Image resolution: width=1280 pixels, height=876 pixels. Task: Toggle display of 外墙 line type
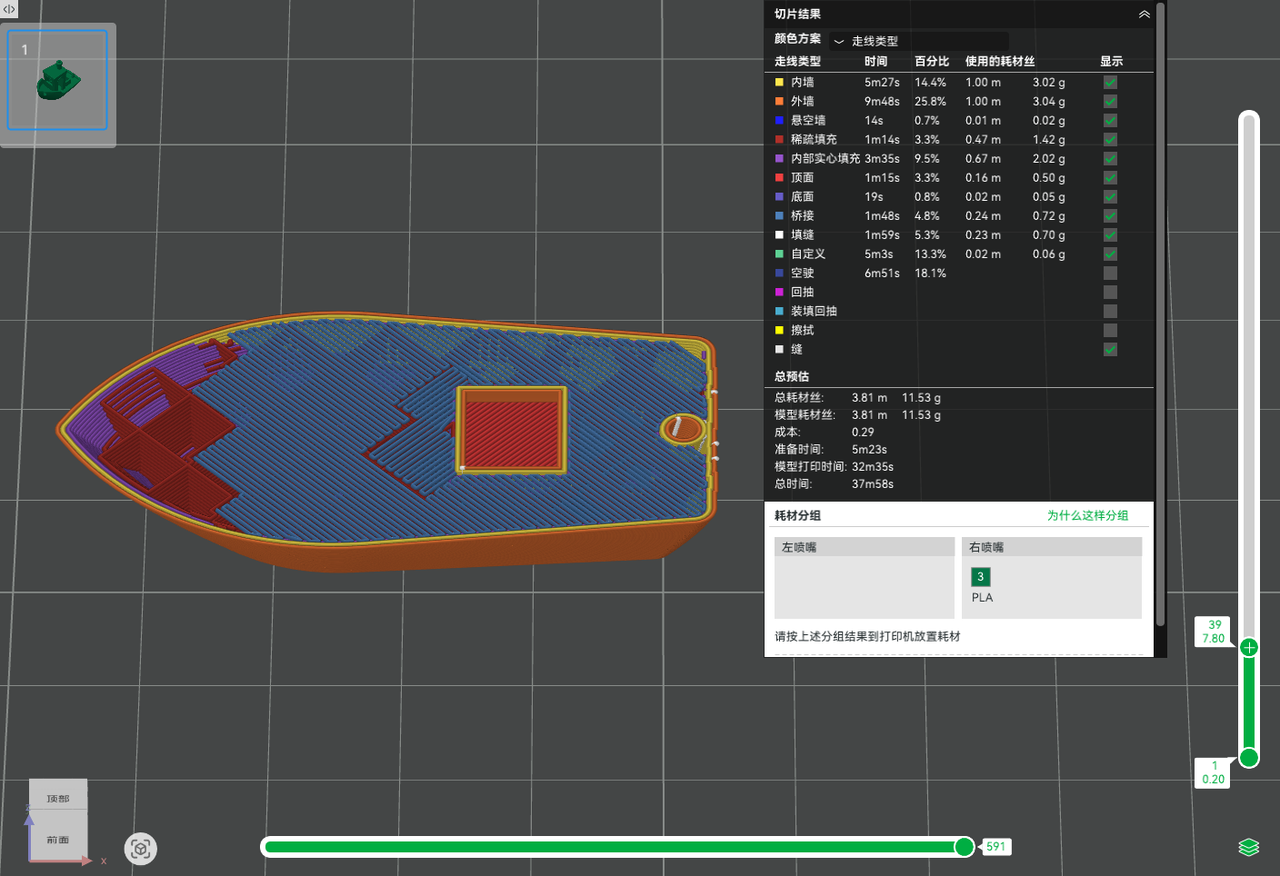tap(1110, 101)
